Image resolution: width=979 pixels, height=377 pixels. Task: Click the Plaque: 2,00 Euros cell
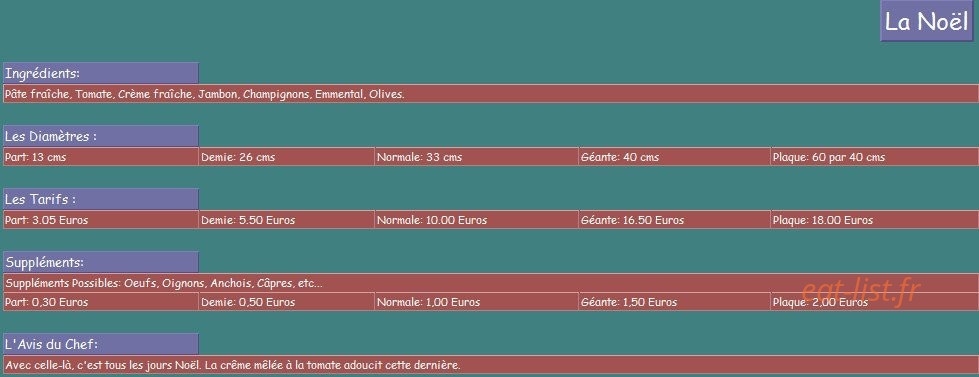pyautogui.click(x=875, y=302)
